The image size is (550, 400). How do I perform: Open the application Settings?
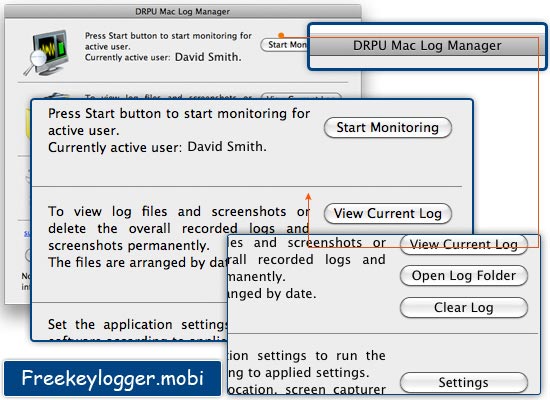click(464, 382)
